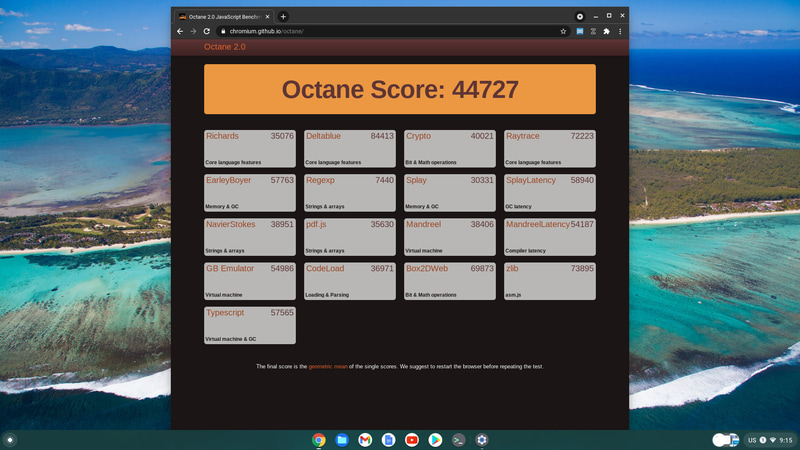Viewport: 800px width, 450px height.
Task: Open the Deltablue benchmark box
Action: click(x=349, y=148)
